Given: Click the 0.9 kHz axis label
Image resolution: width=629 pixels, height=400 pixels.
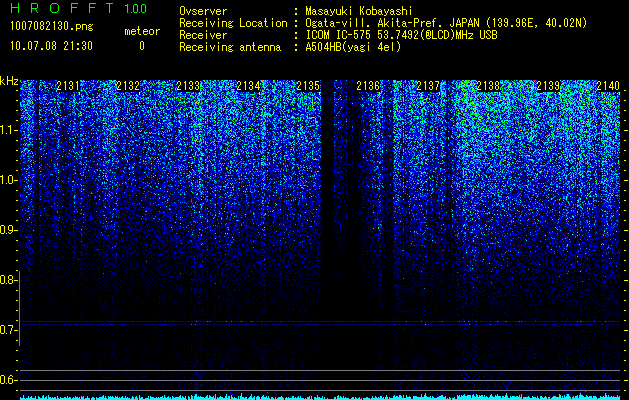Looking at the screenshot, I should point(9,230).
